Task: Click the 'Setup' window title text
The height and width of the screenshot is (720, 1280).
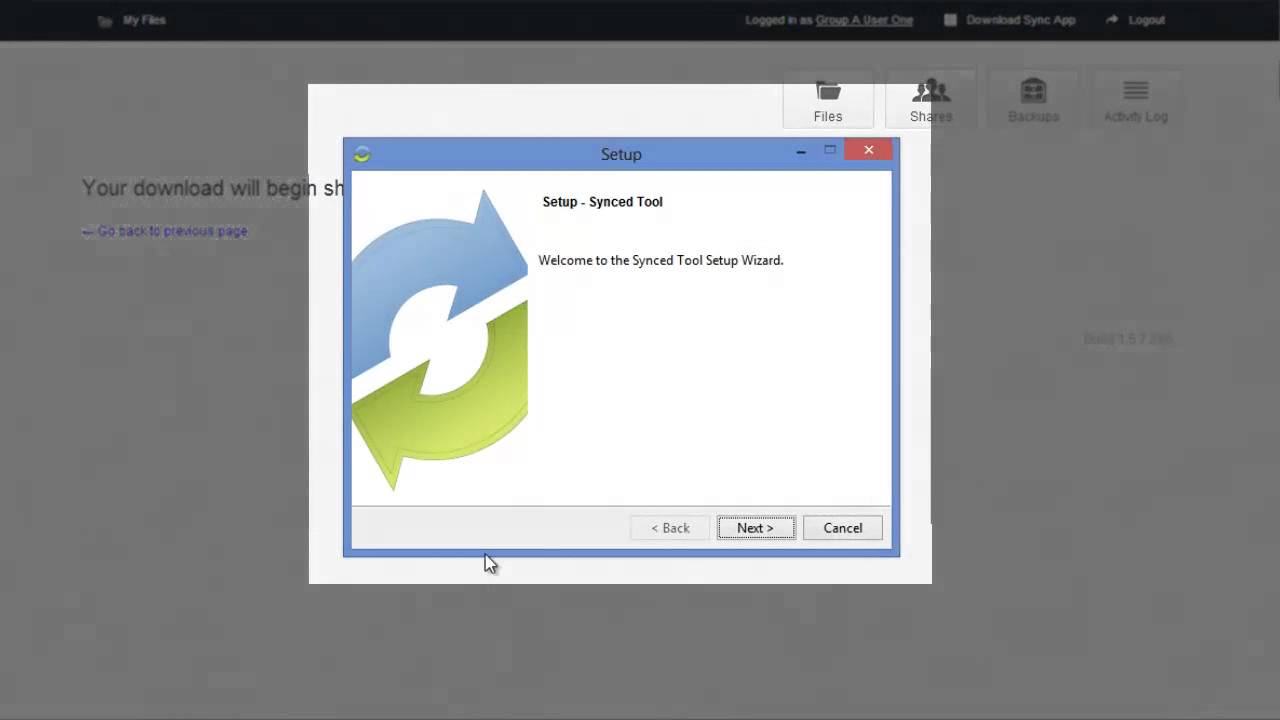Action: (x=621, y=154)
